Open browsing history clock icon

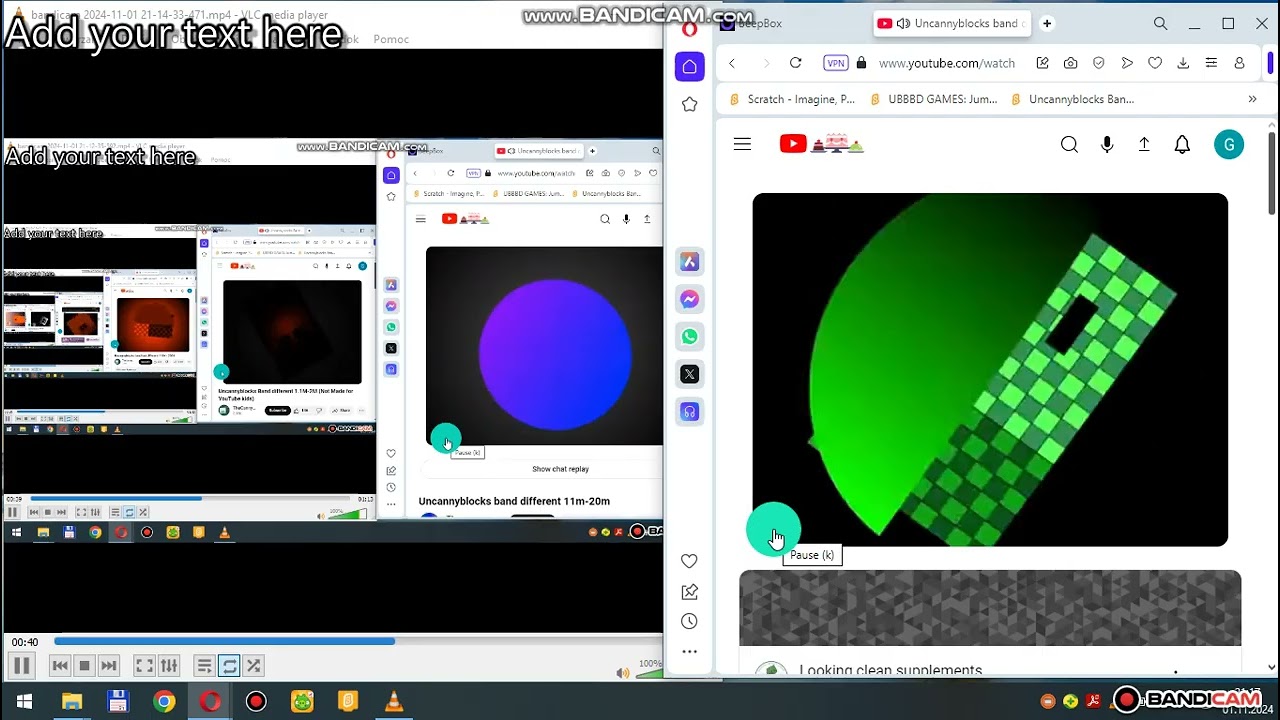[689, 621]
